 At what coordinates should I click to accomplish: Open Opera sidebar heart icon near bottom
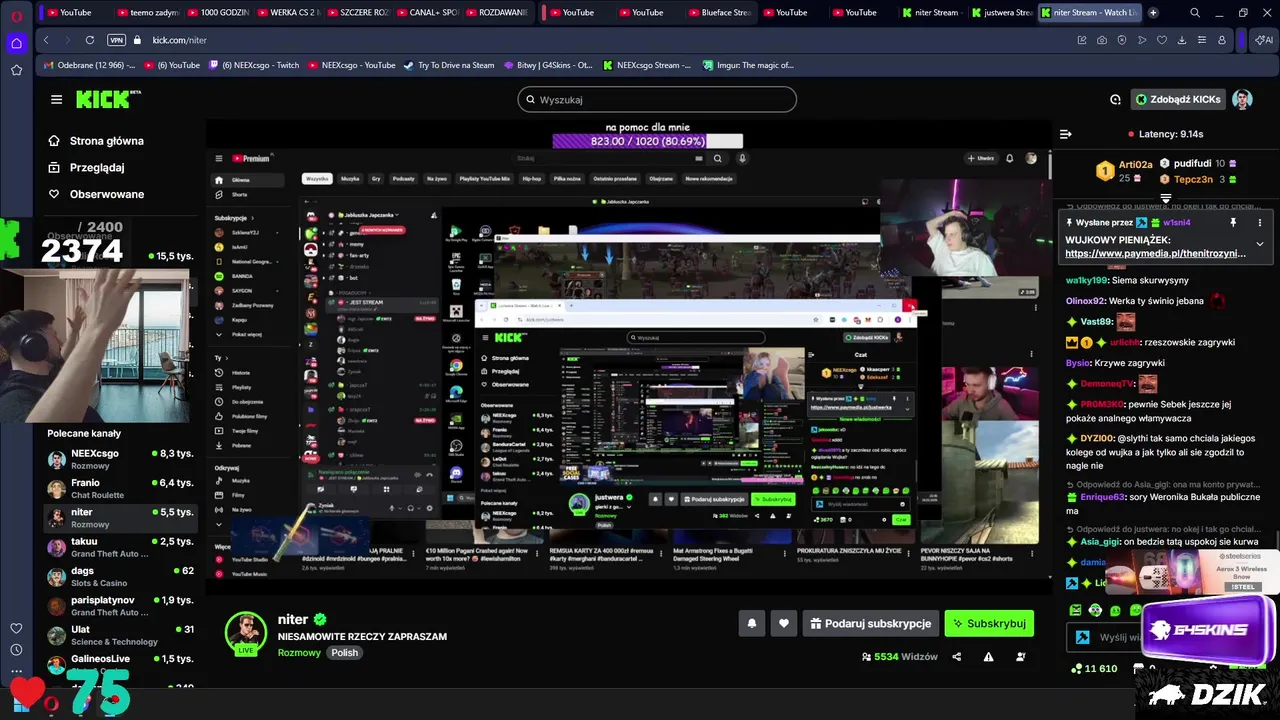click(16, 628)
